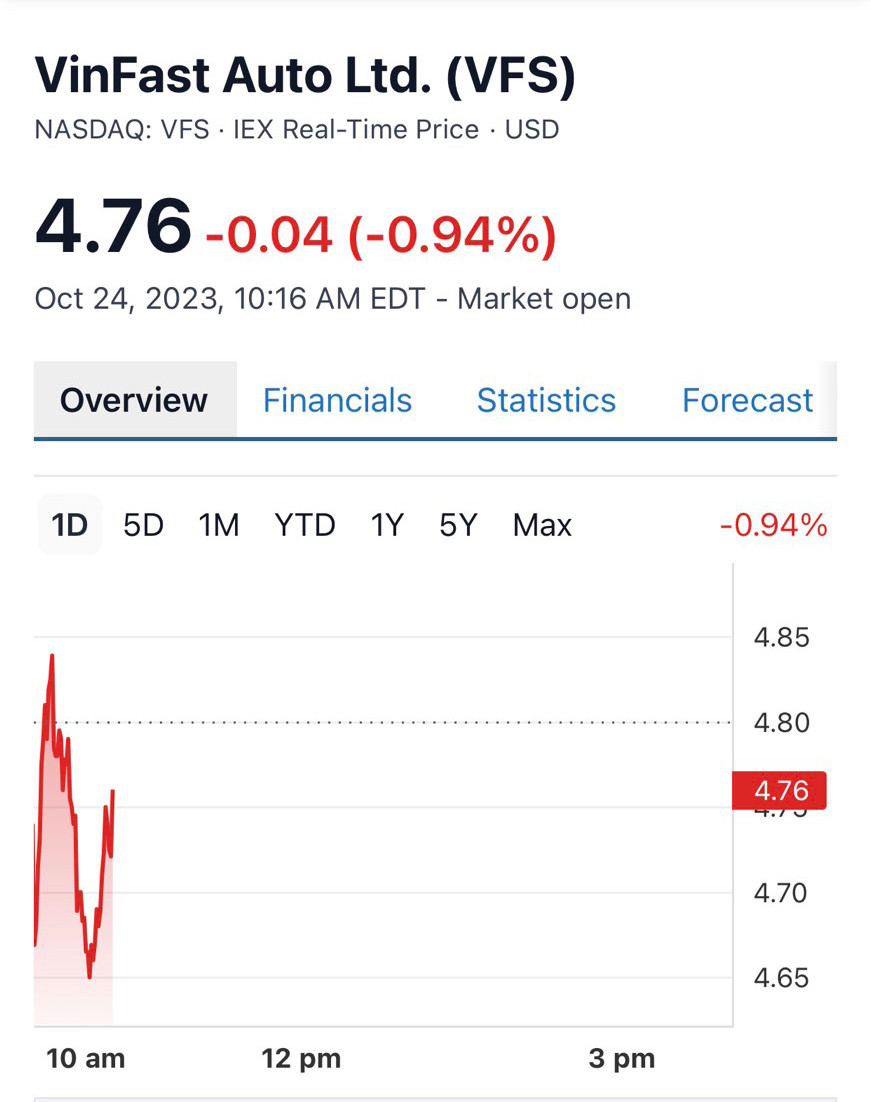
Task: Click the VinFast Auto Ltd. (VFS) heading
Action: pyautogui.click(x=305, y=77)
